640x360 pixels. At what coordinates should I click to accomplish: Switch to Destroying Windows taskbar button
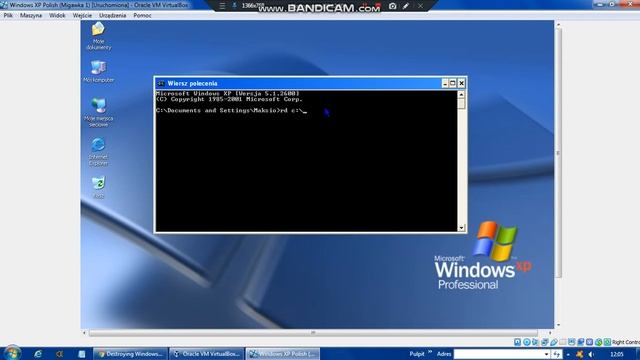130,354
